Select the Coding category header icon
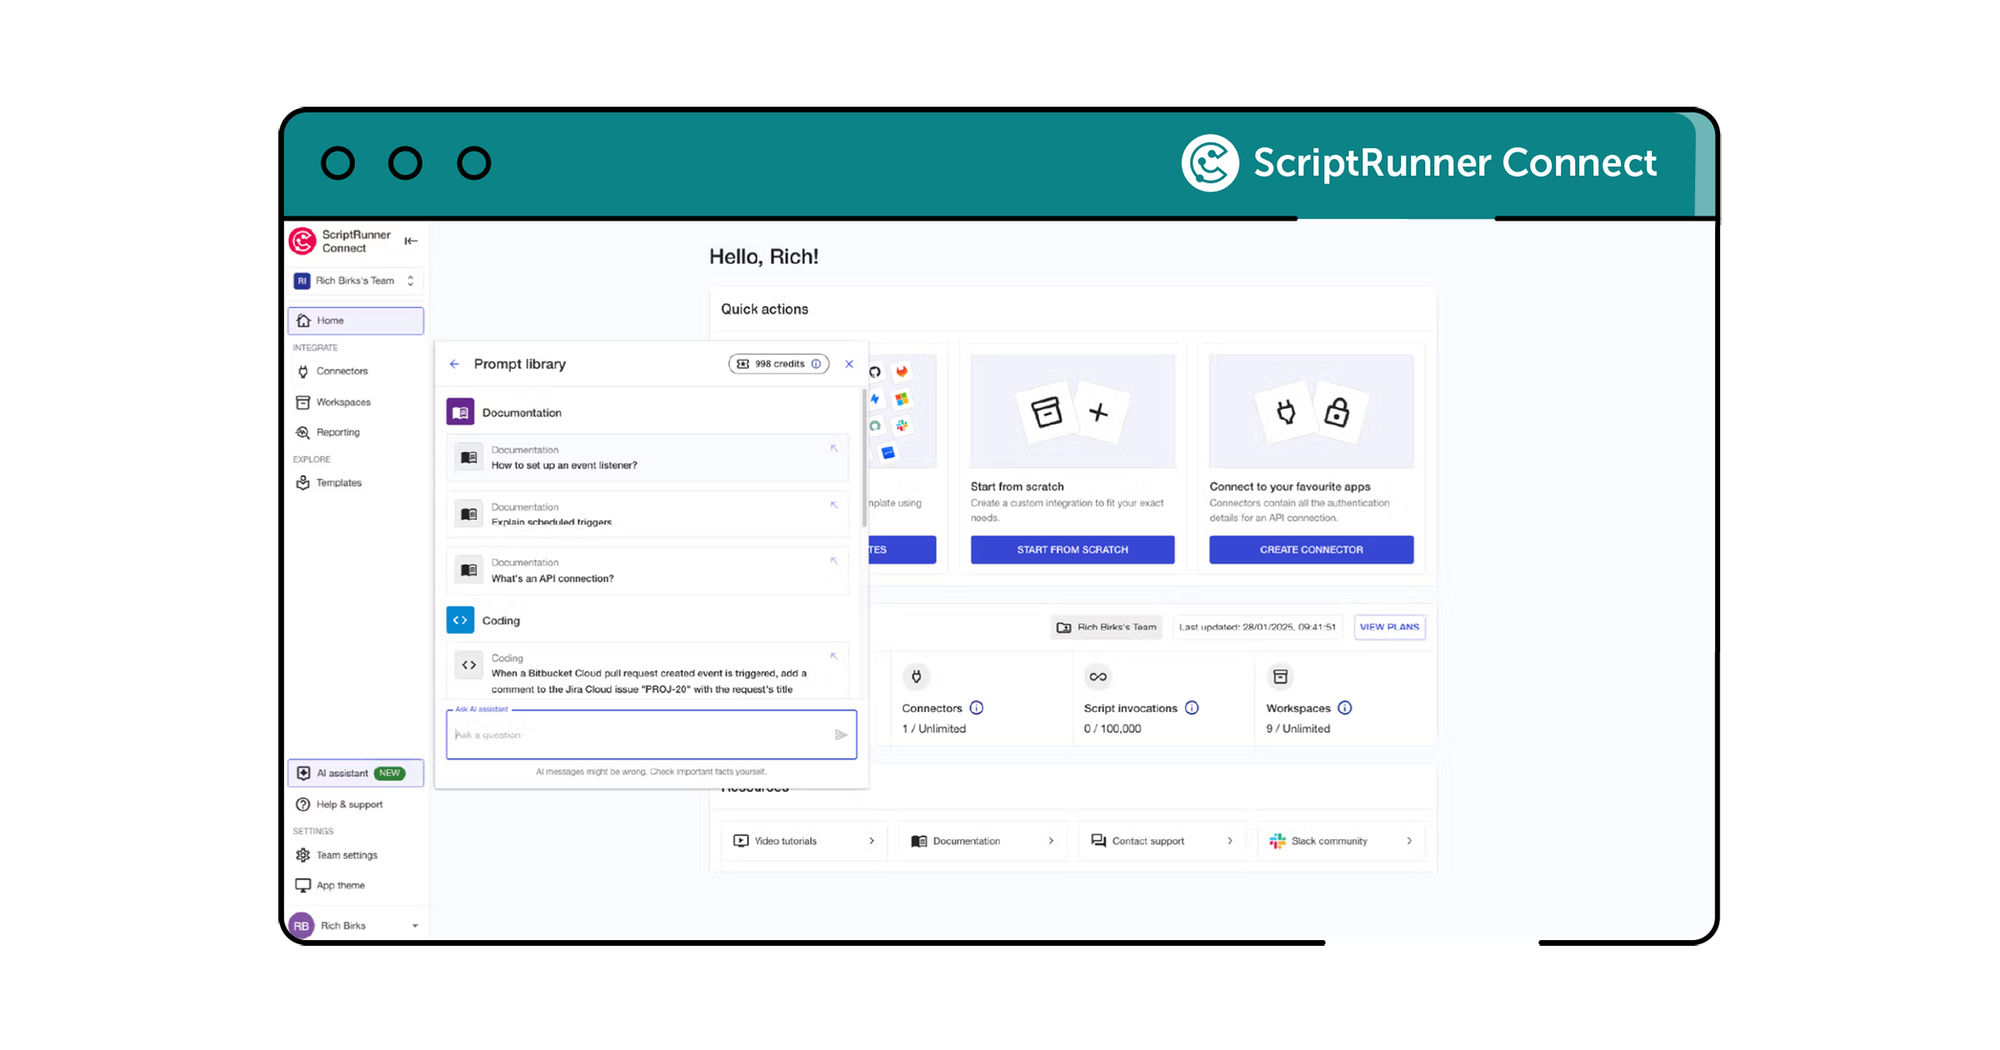The width and height of the screenshot is (2000, 1050). point(460,620)
